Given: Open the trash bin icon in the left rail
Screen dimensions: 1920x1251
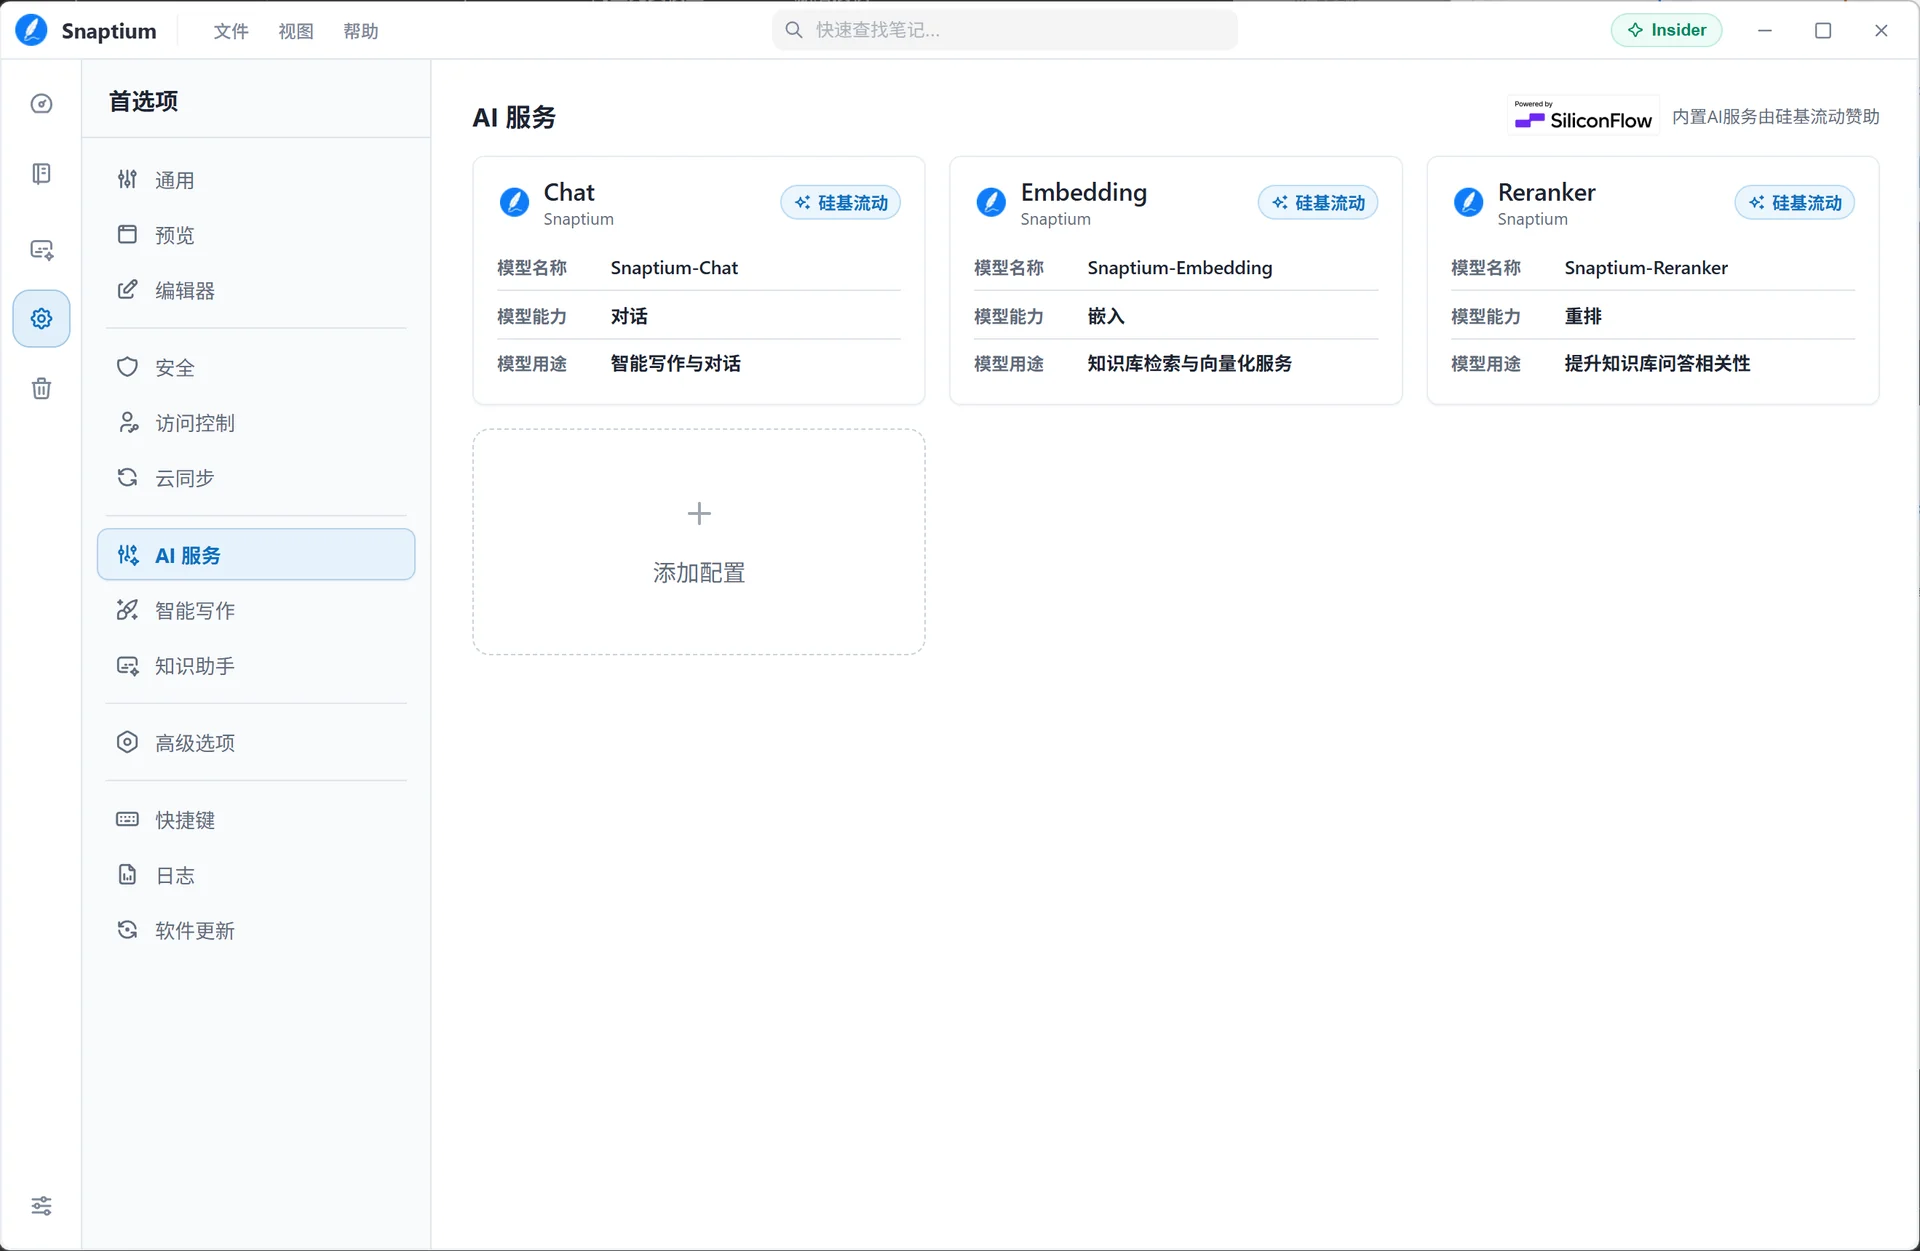Looking at the screenshot, I should (x=41, y=389).
